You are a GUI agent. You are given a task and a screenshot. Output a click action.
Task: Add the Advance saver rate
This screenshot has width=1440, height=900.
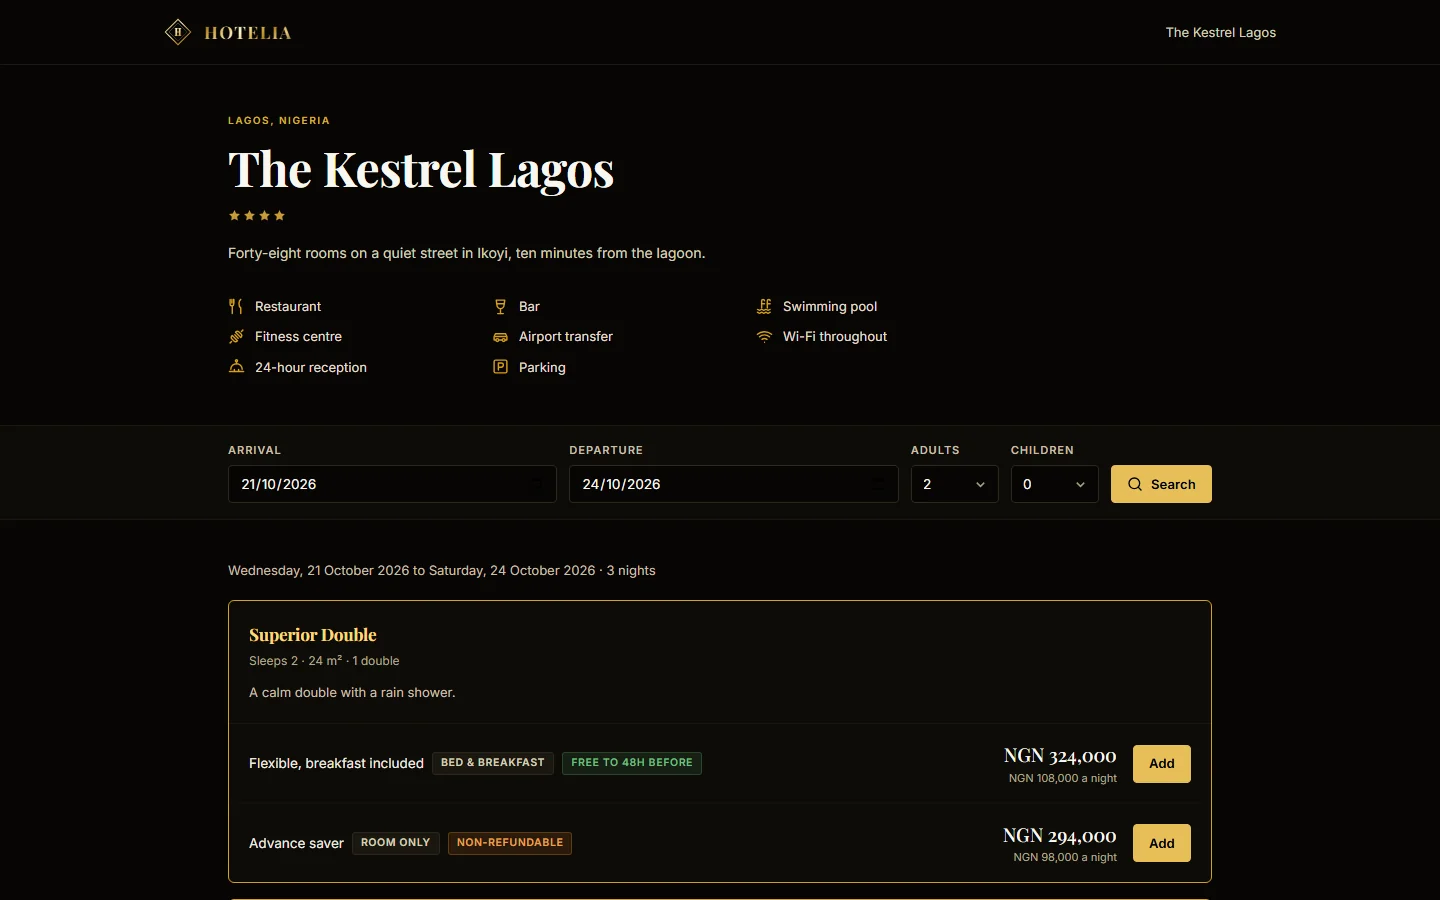[x=1161, y=843]
